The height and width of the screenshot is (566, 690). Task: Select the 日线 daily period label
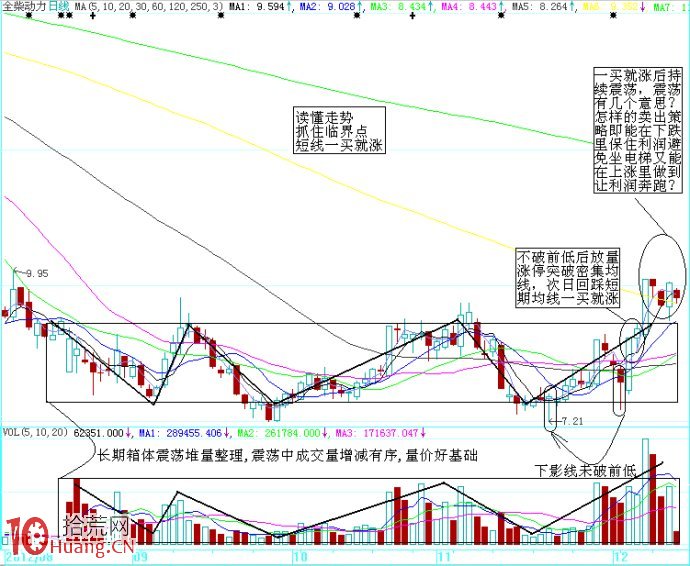[x=59, y=7]
